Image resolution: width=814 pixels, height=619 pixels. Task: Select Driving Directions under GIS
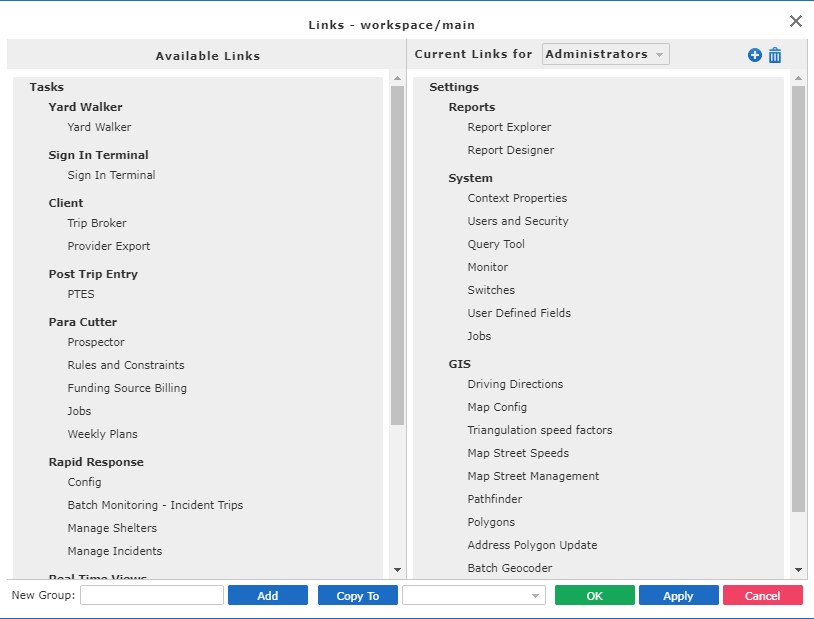(515, 384)
